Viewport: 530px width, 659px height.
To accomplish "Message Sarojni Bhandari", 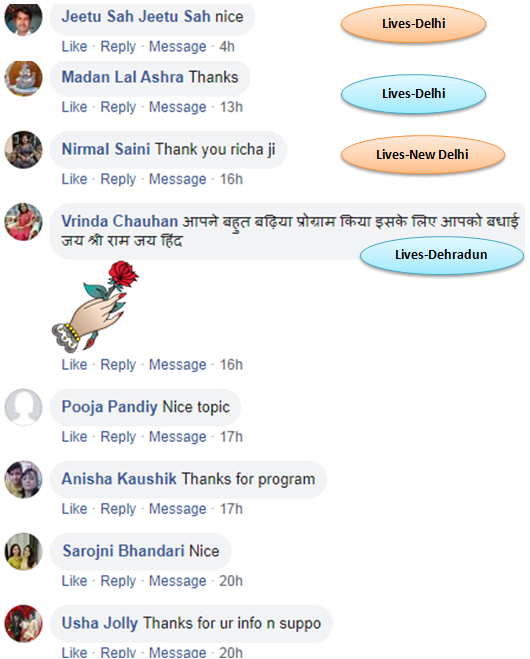I will (178, 581).
